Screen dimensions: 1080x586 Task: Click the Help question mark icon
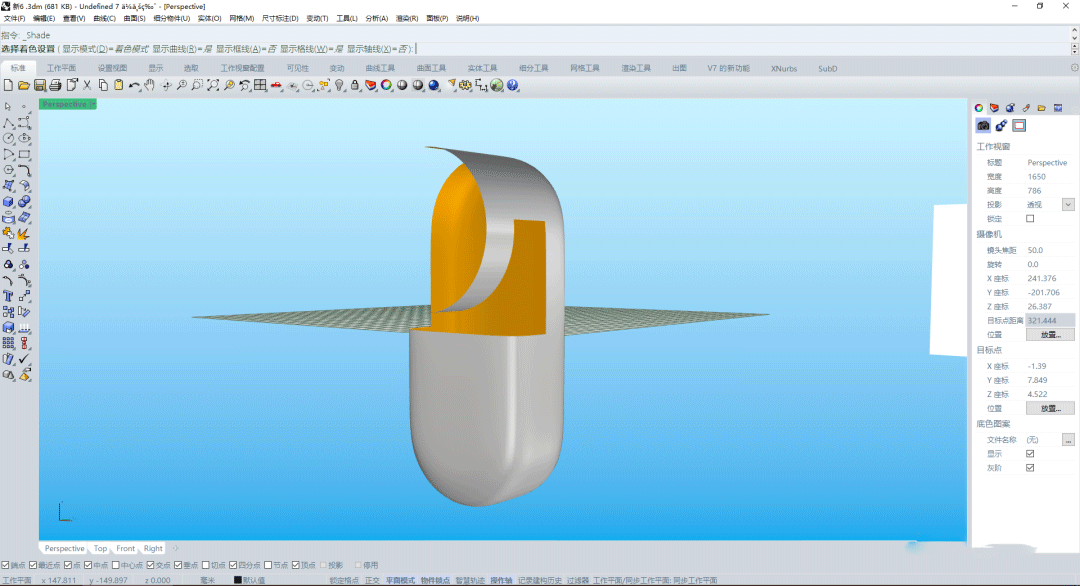(x=513, y=85)
